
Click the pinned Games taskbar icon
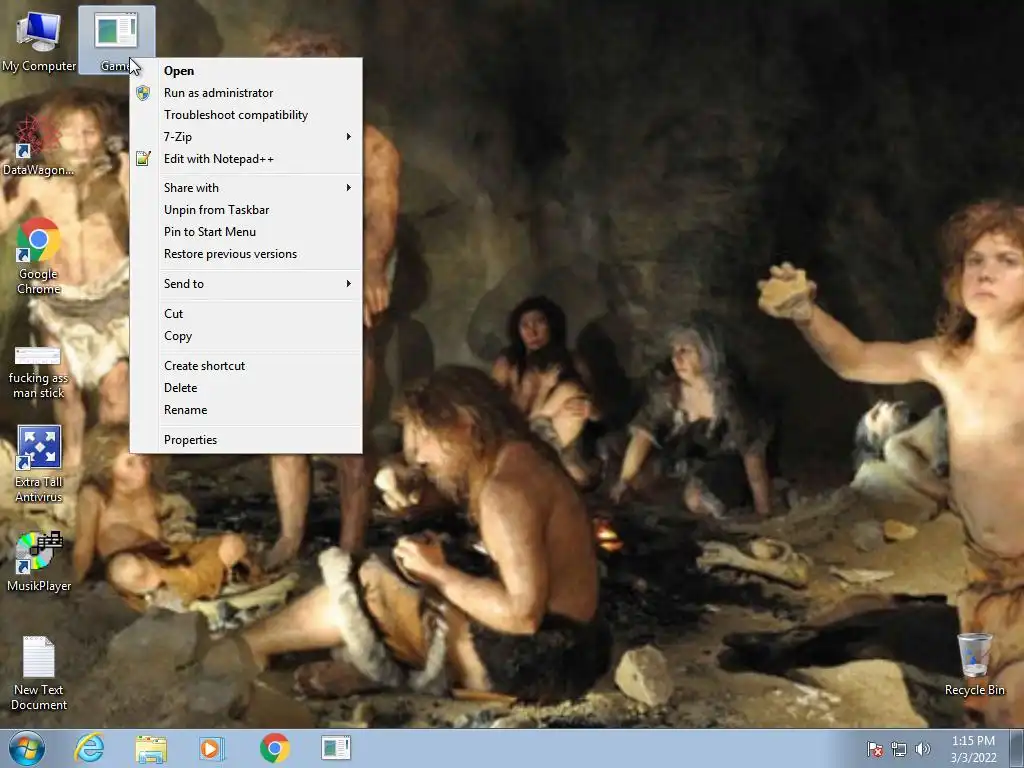[x=336, y=748]
